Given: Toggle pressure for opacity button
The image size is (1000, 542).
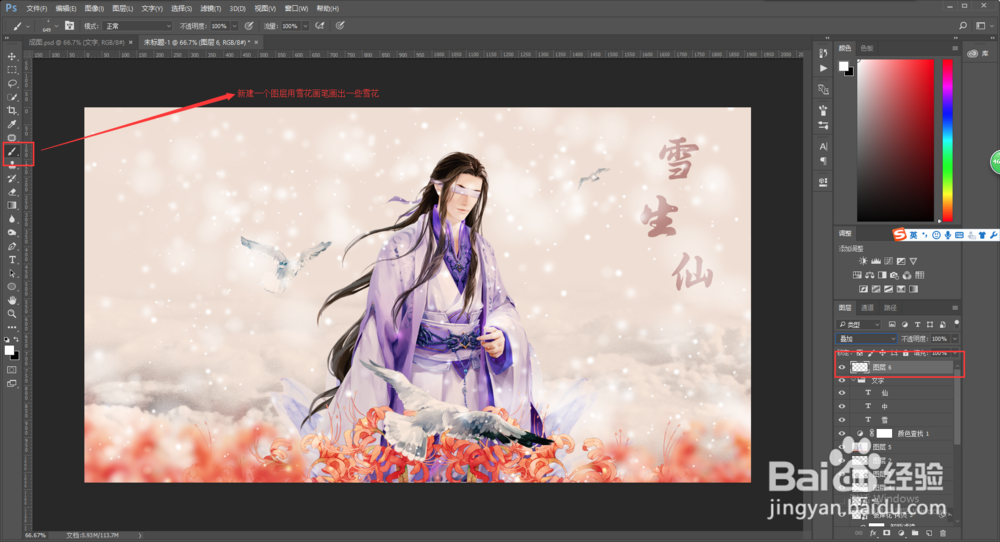Looking at the screenshot, I should 249,26.
